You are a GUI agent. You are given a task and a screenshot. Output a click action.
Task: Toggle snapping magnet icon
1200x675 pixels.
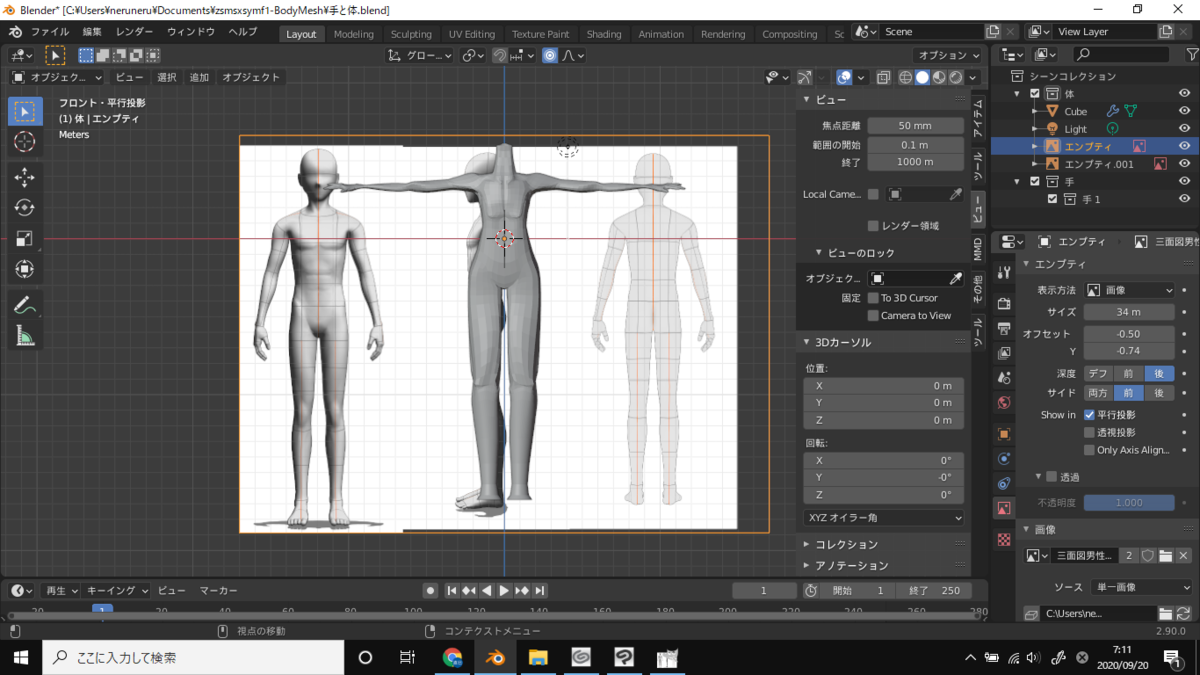click(500, 55)
